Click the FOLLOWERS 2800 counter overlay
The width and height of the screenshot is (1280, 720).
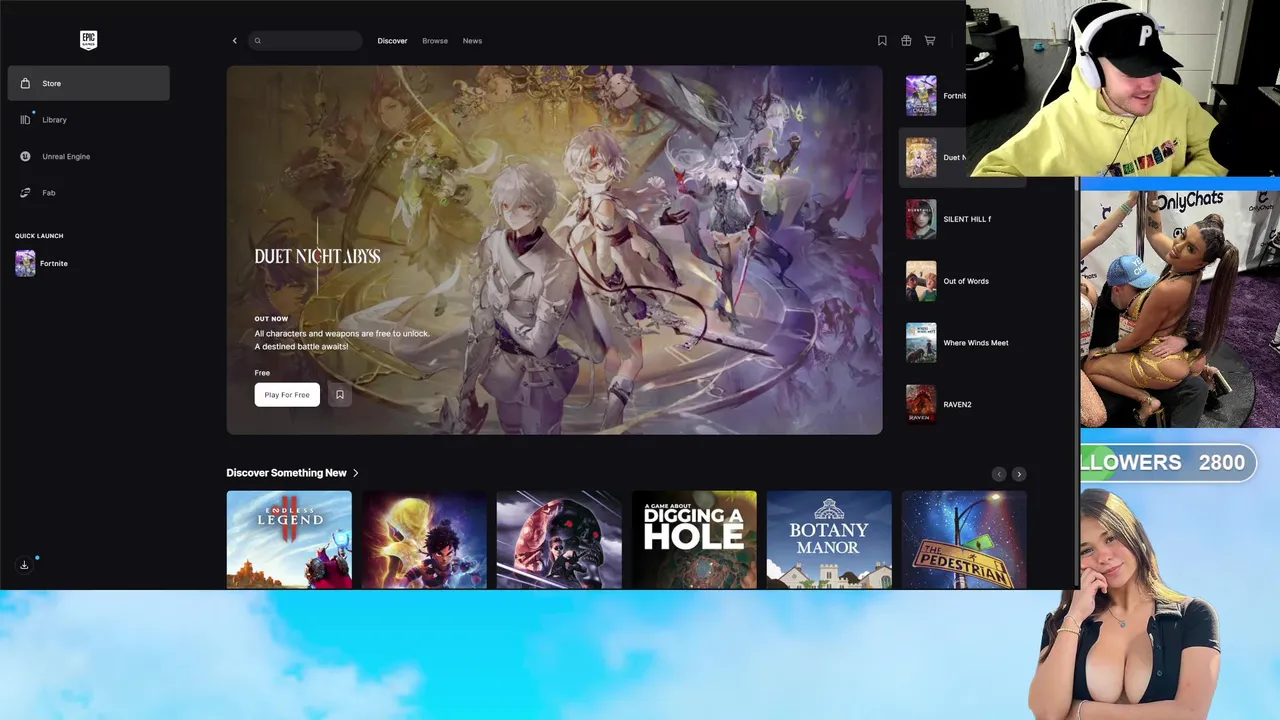(1168, 463)
